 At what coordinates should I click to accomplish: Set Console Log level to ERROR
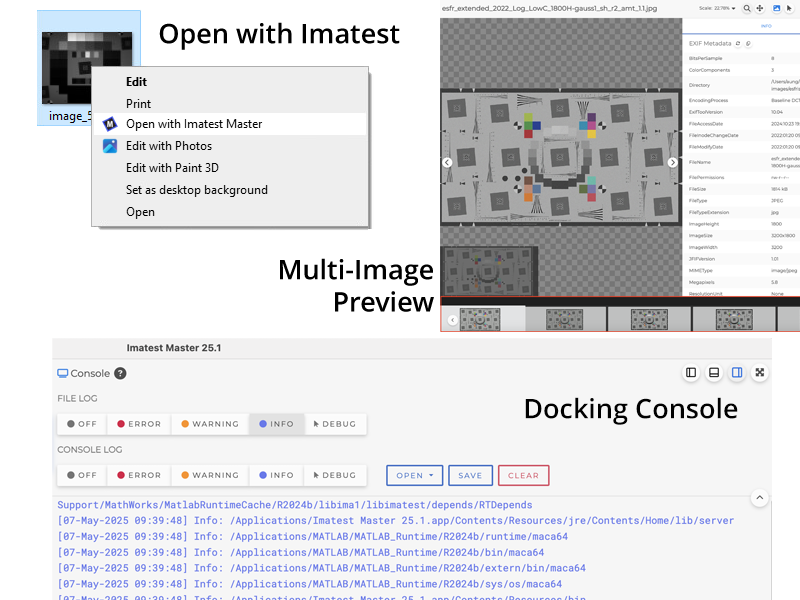pyautogui.click(x=139, y=475)
